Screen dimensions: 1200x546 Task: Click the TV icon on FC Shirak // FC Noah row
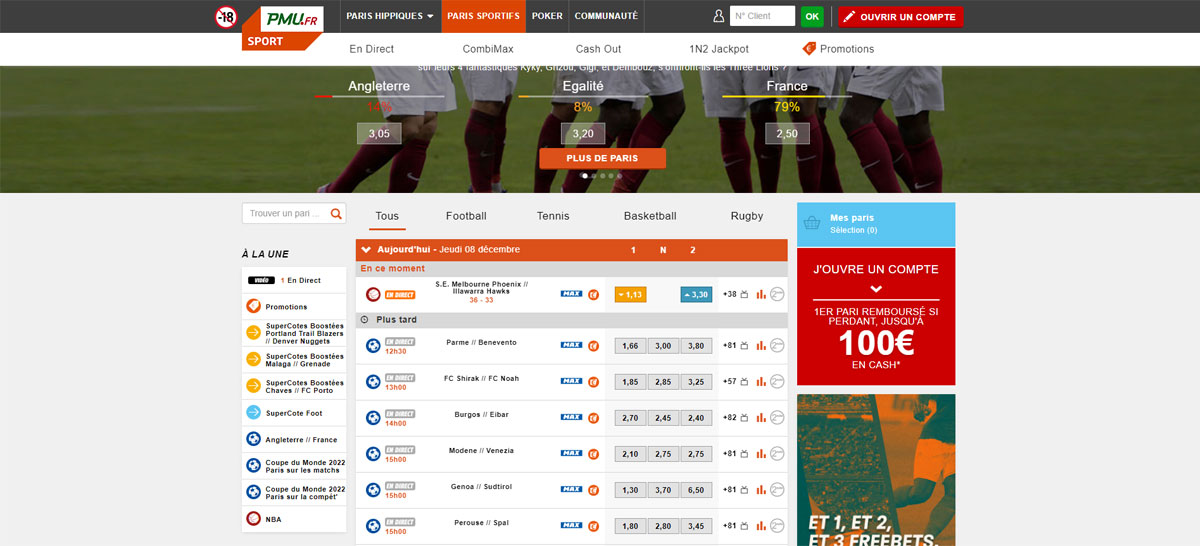click(744, 381)
